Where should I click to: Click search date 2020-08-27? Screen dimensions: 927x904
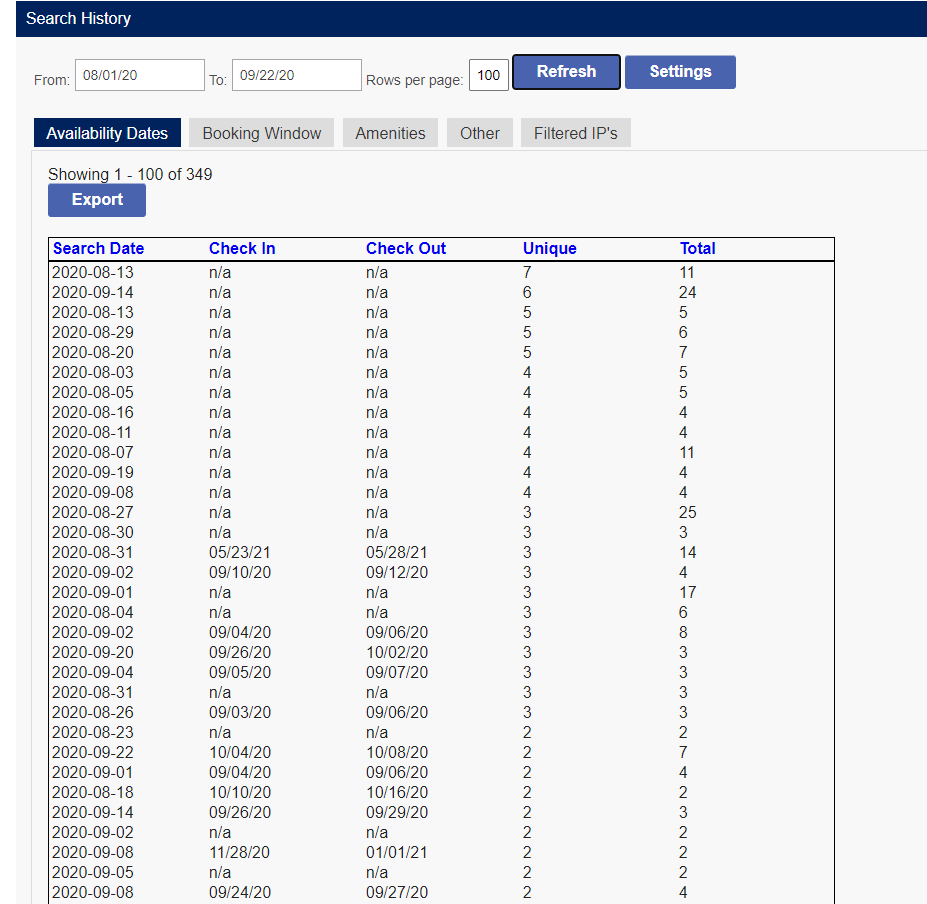tap(93, 512)
